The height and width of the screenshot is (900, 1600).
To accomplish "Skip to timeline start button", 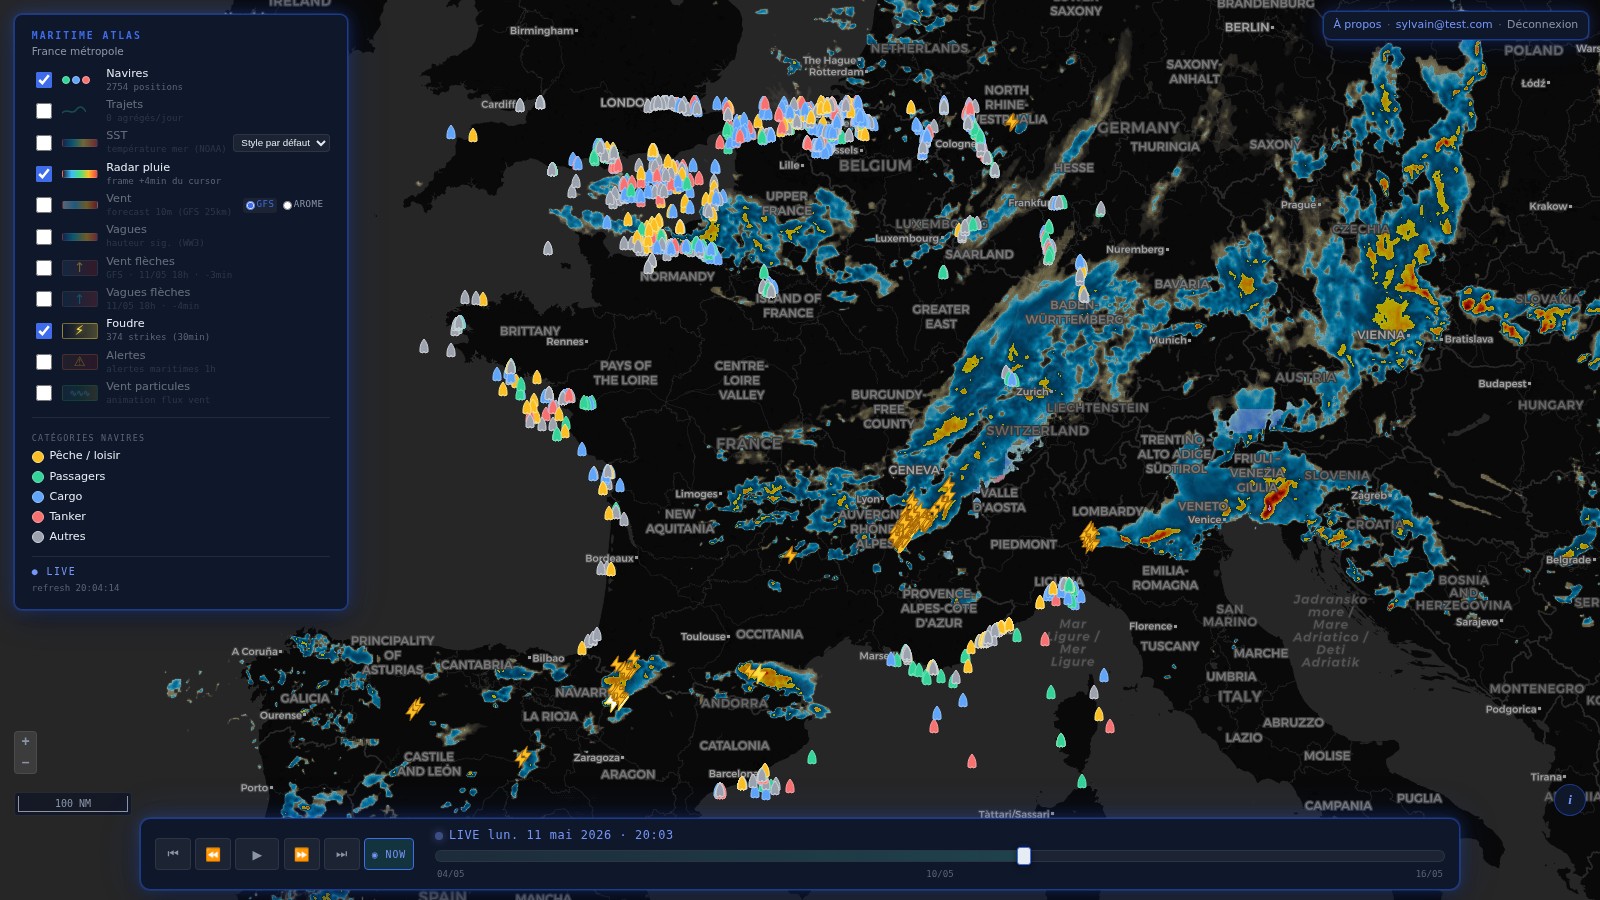I will pos(173,854).
